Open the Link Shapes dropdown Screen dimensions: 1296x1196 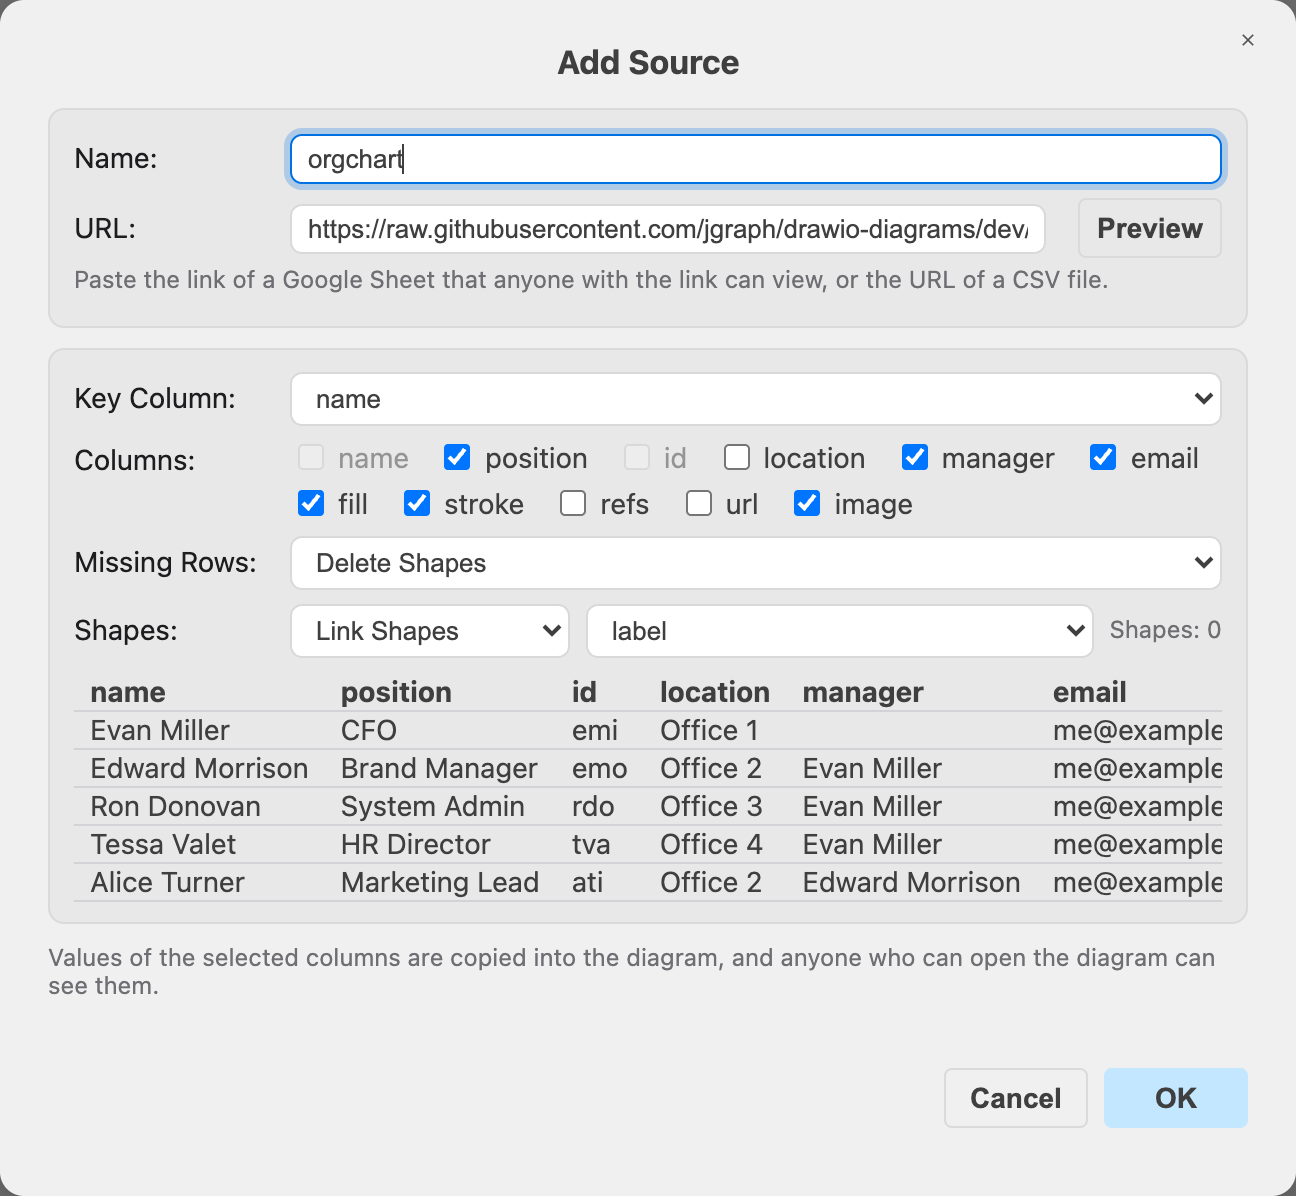click(x=430, y=631)
